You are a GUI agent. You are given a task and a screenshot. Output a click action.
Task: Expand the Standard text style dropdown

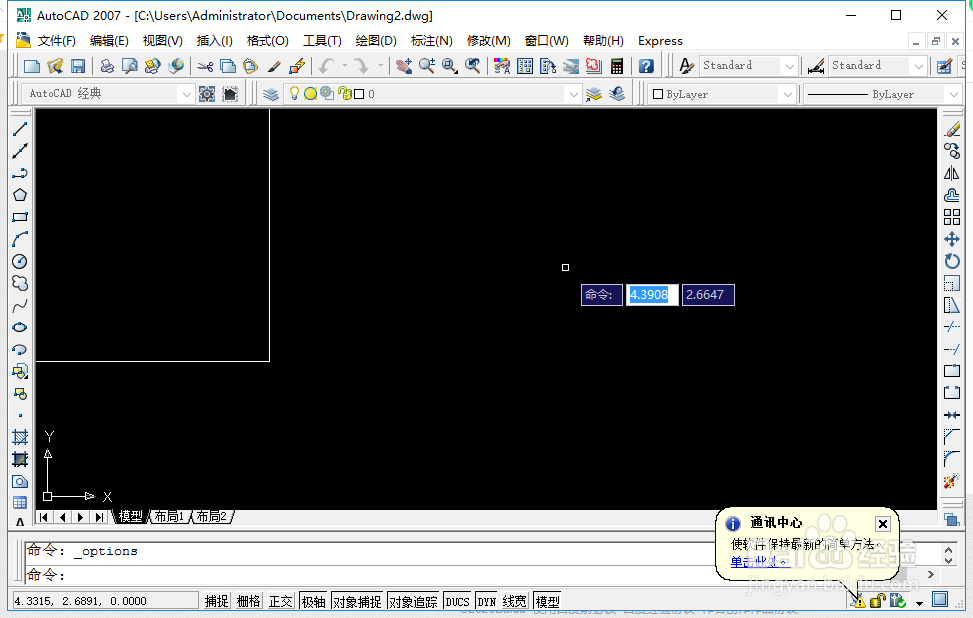[789, 66]
